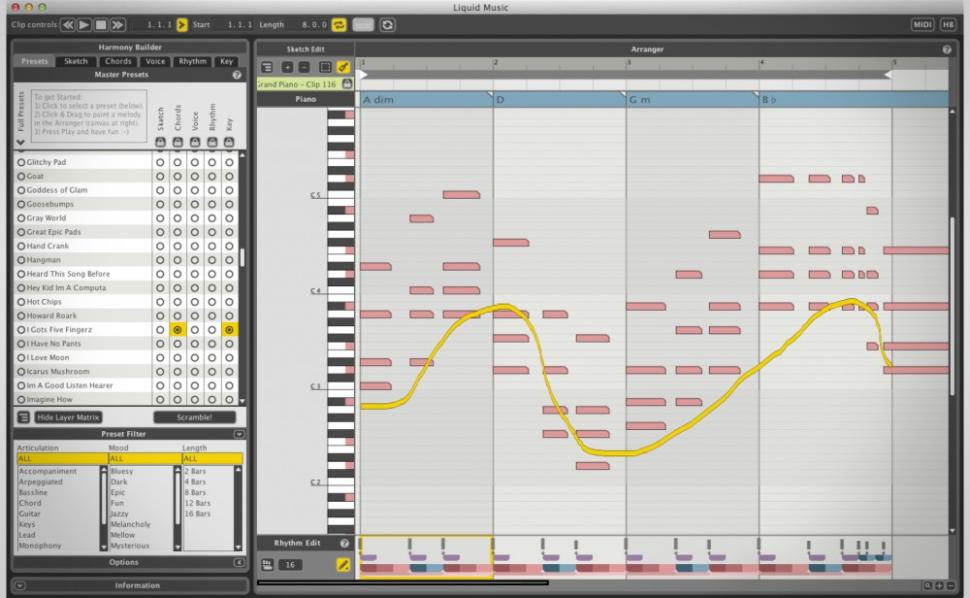The height and width of the screenshot is (598, 970).
Task: Select the Chords radio for Howard Roark
Action: point(177,315)
